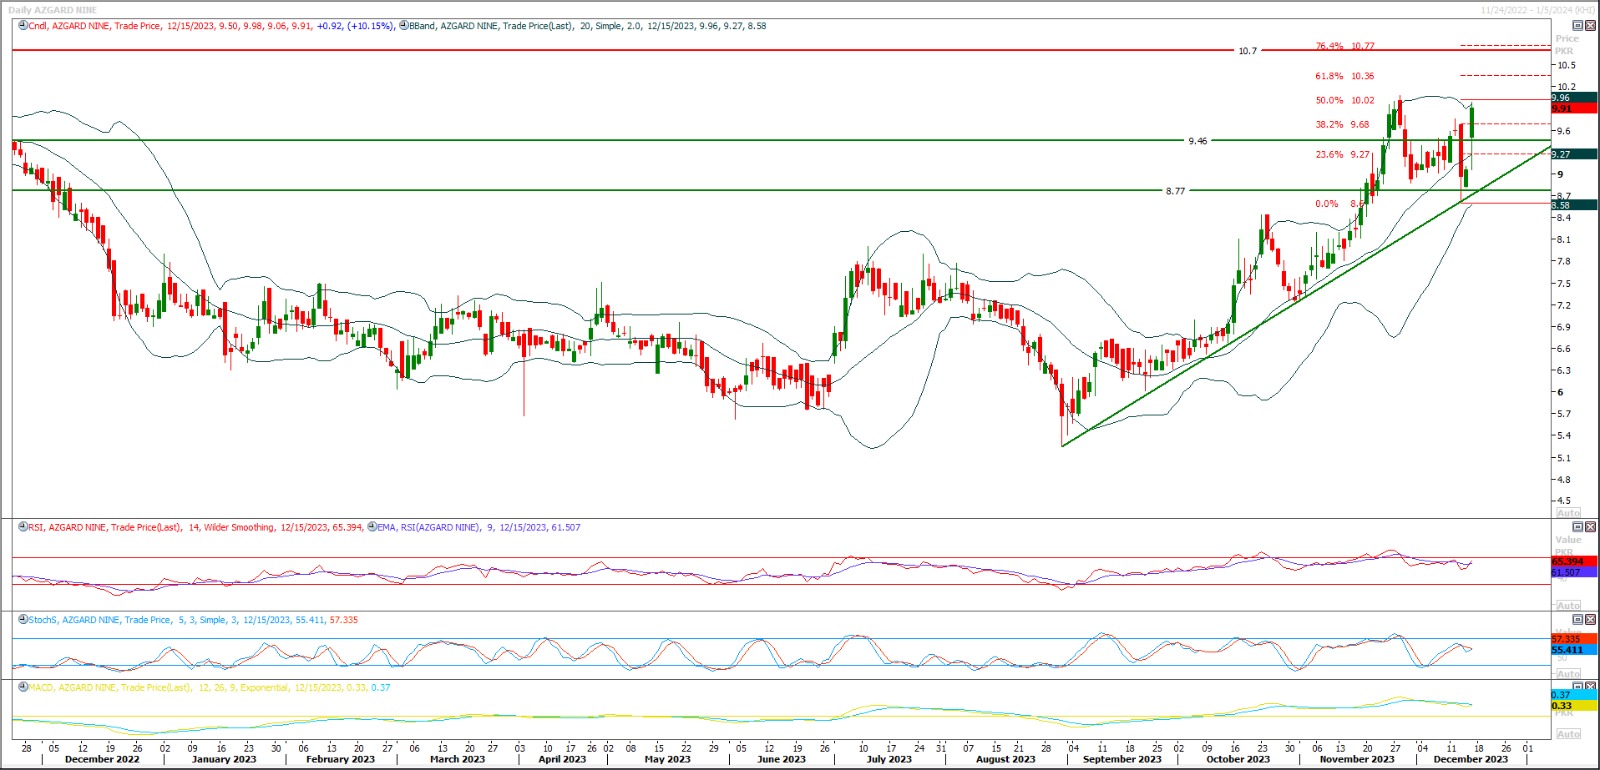
Task: Click the clock icon beside the Cndl legend
Action: coord(23,26)
